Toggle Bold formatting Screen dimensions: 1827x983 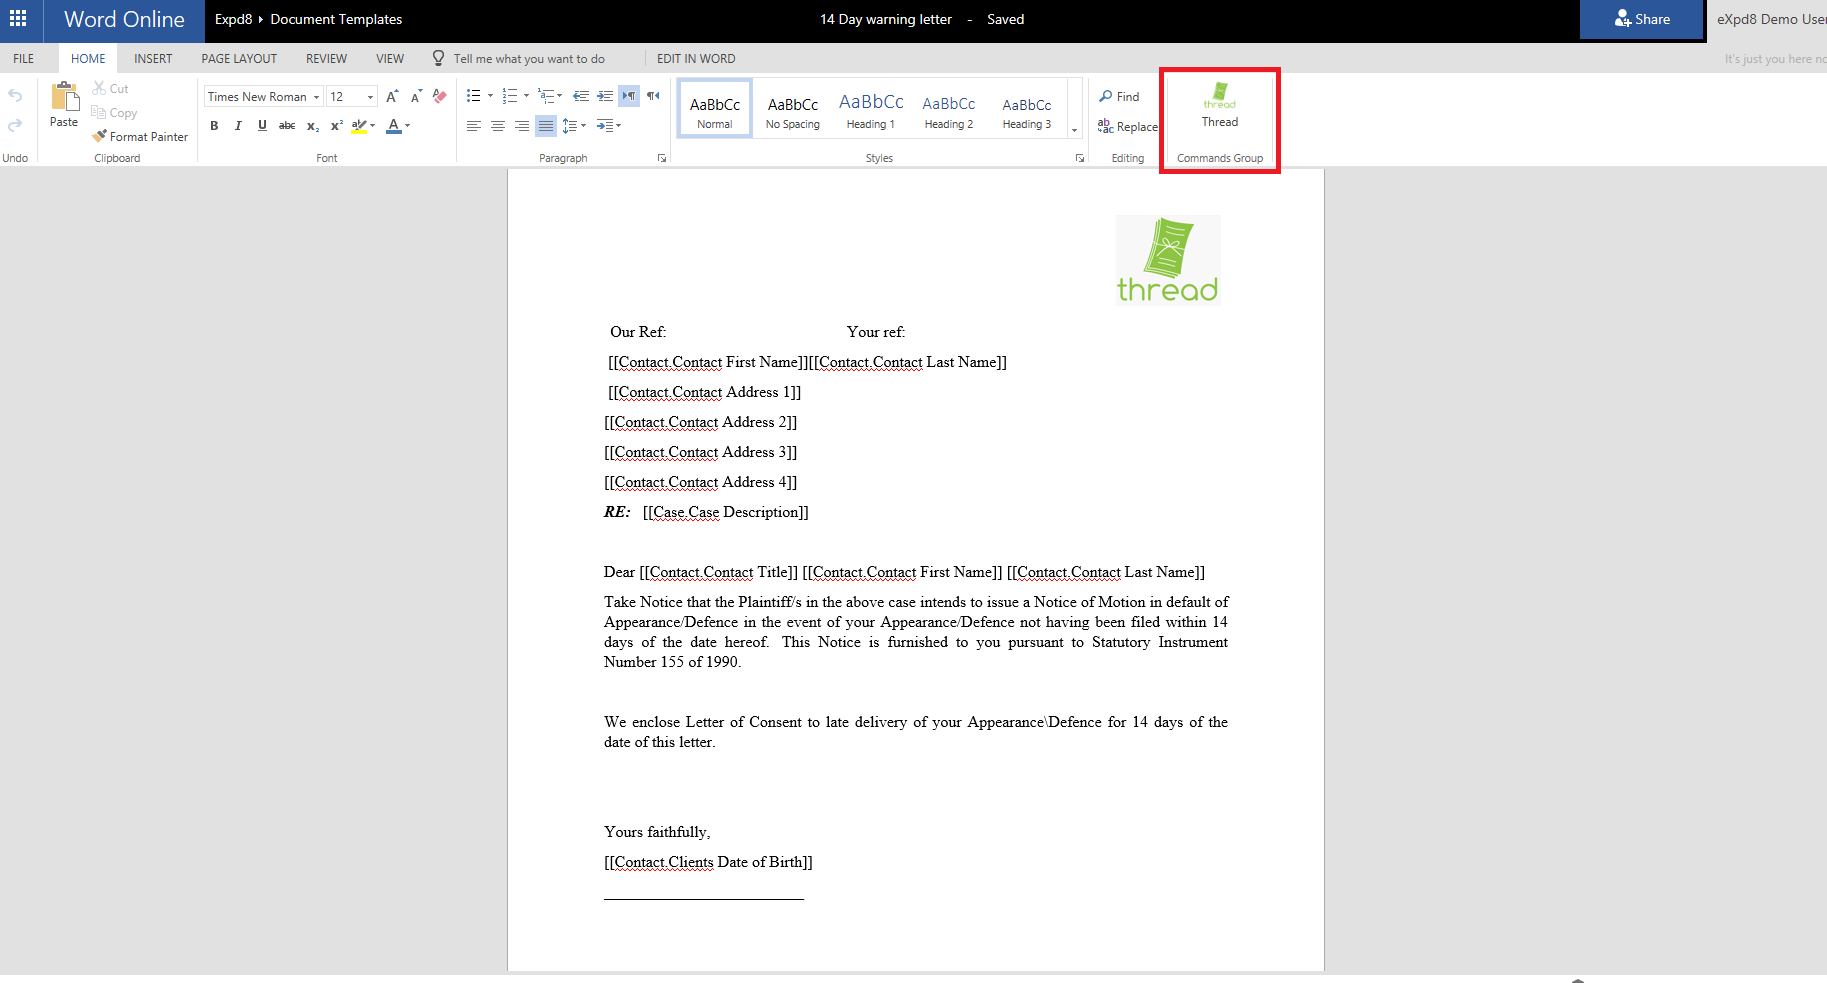(x=214, y=126)
